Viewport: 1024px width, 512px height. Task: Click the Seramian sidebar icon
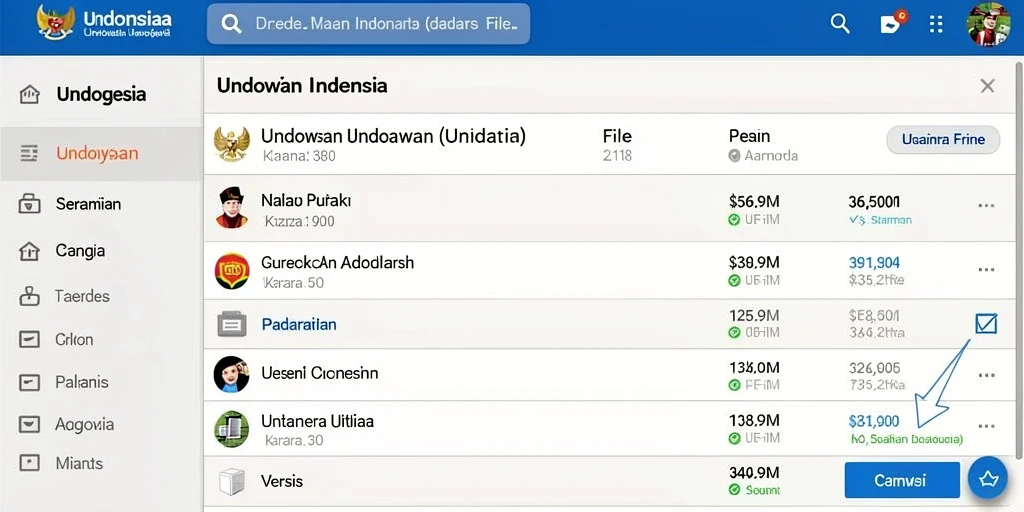point(29,204)
